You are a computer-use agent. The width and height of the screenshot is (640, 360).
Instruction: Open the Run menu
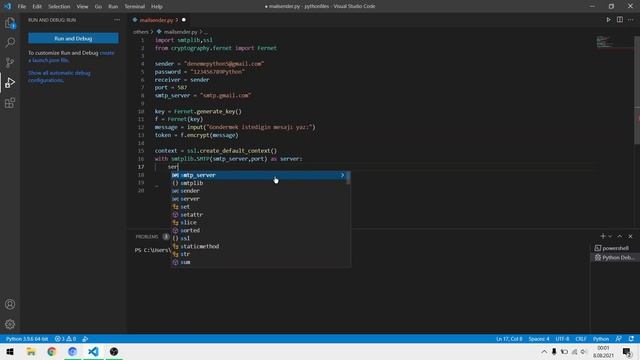[x=113, y=7]
